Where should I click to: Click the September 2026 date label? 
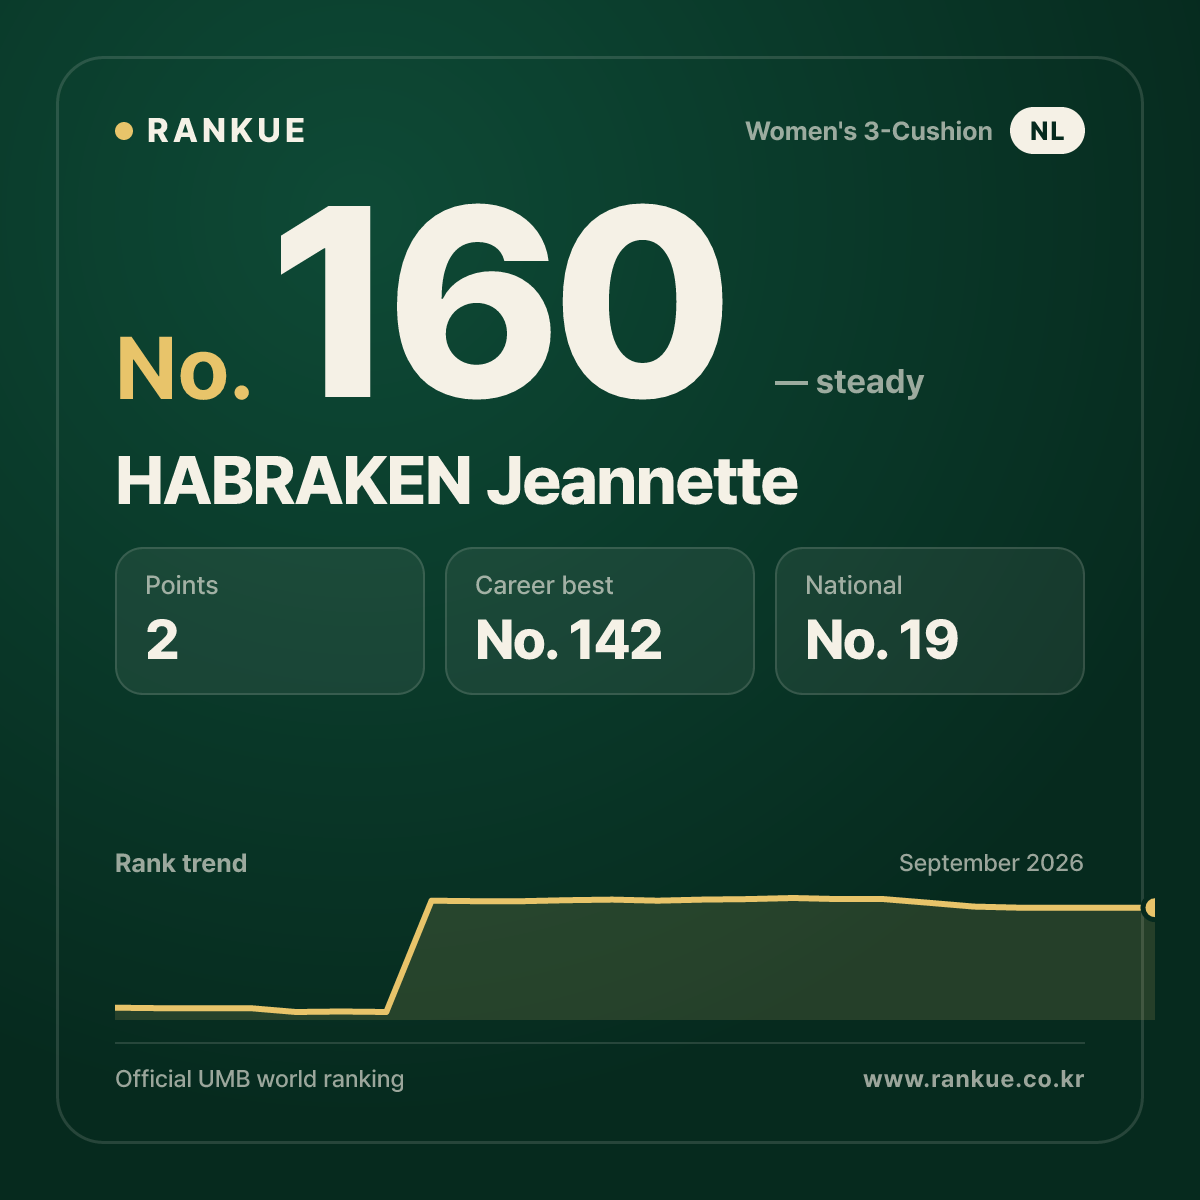[x=991, y=863]
